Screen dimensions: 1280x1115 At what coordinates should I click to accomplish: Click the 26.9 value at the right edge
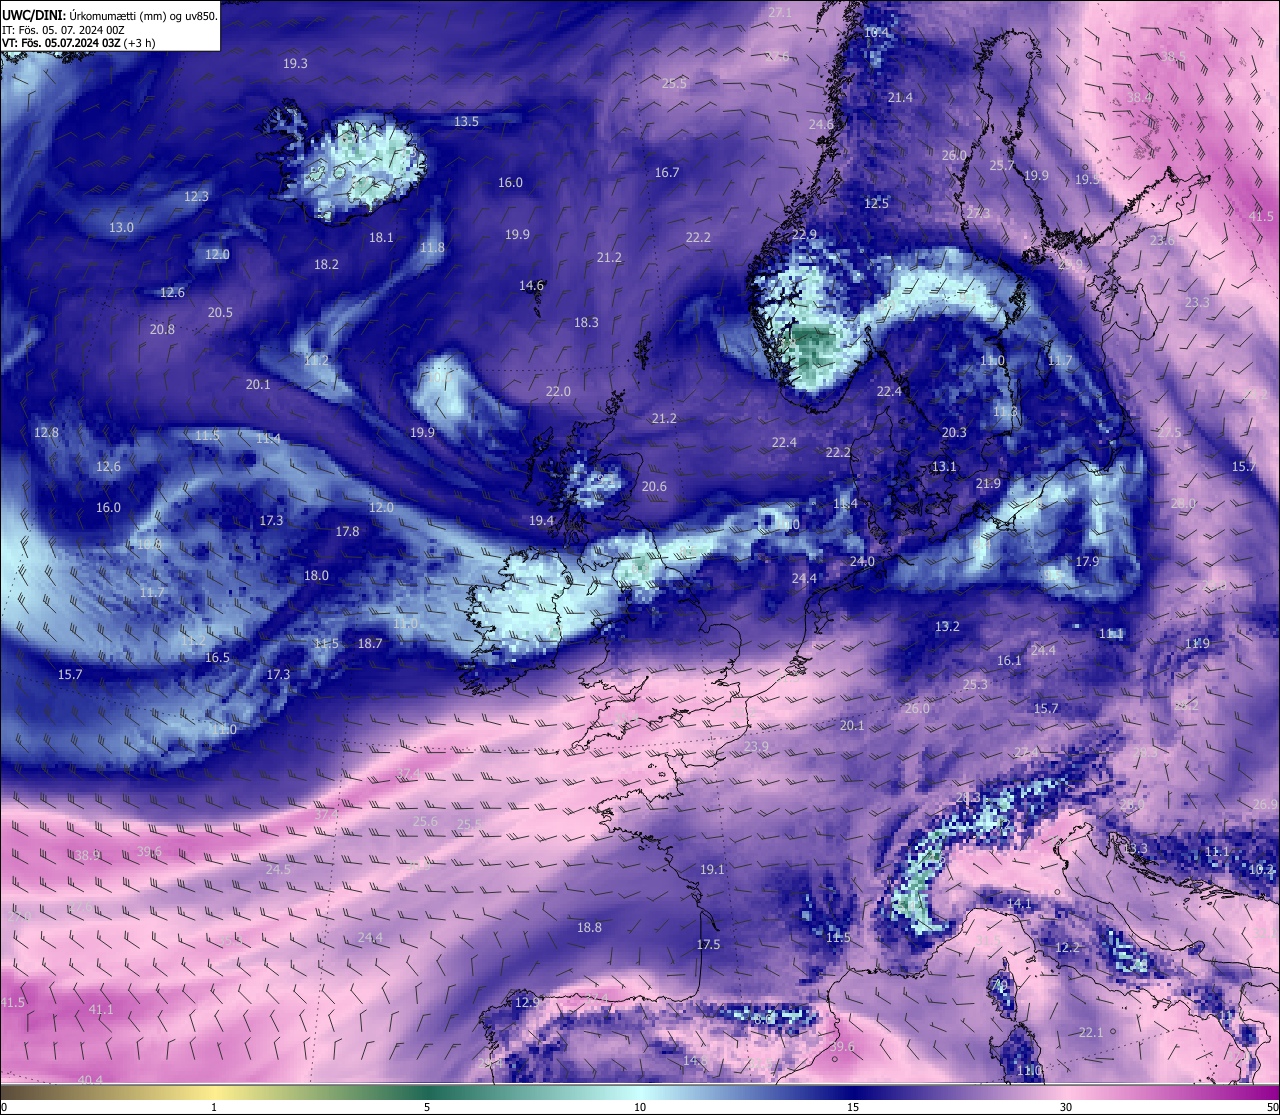tap(1265, 804)
